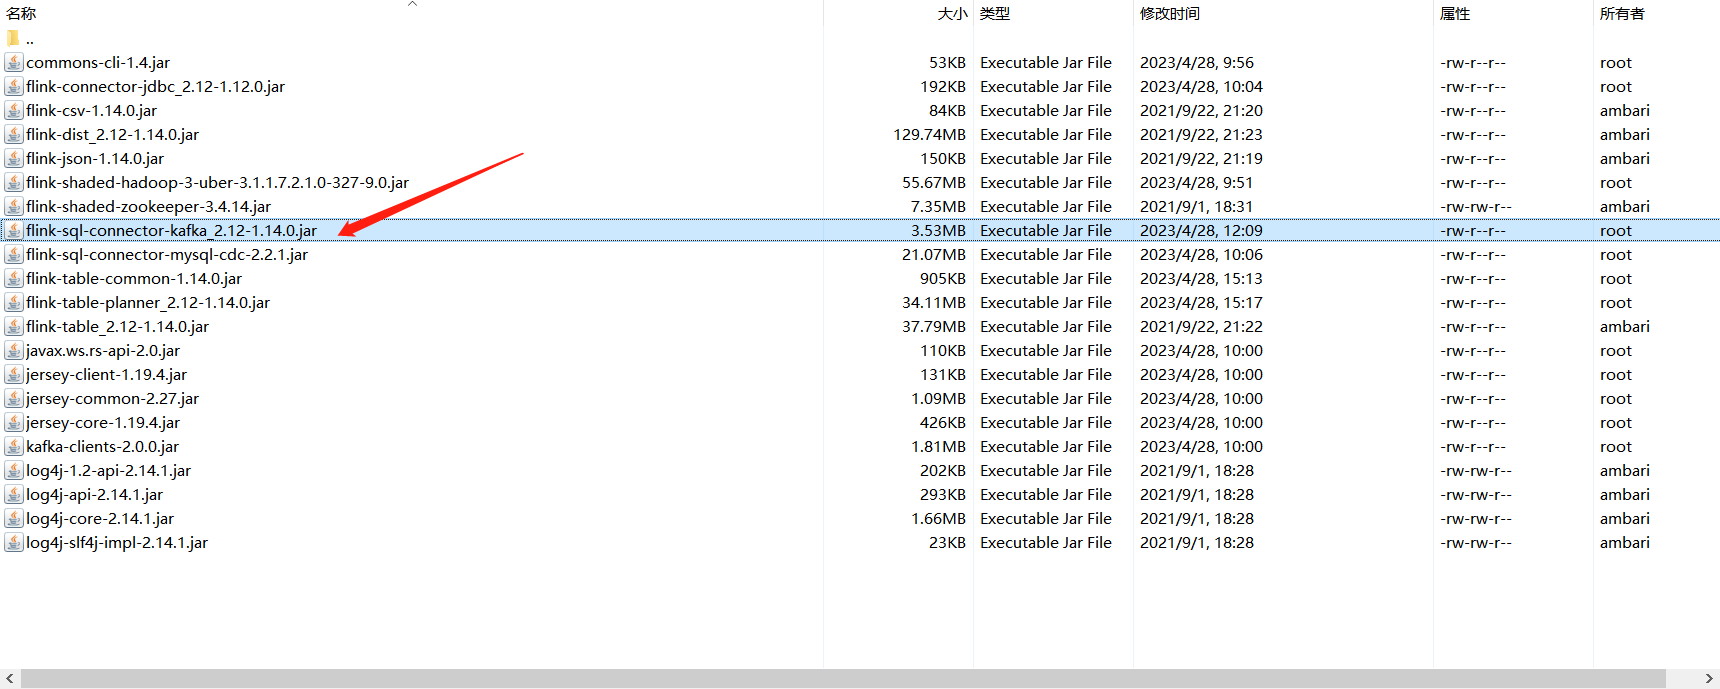Click the jar icon of flink-json-1.14.0.jar
This screenshot has width=1720, height=689.
(x=14, y=158)
